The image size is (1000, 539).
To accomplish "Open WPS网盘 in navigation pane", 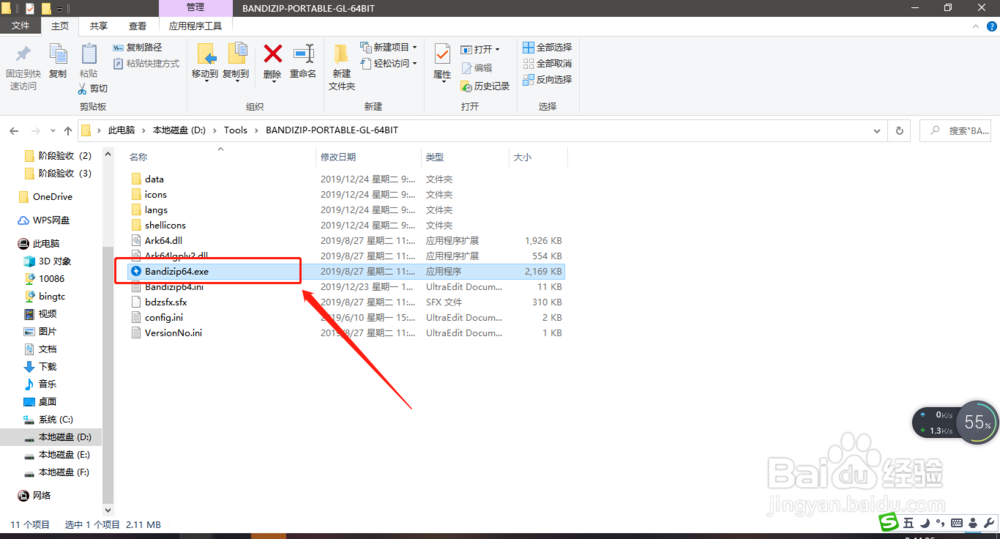I will (x=44, y=220).
